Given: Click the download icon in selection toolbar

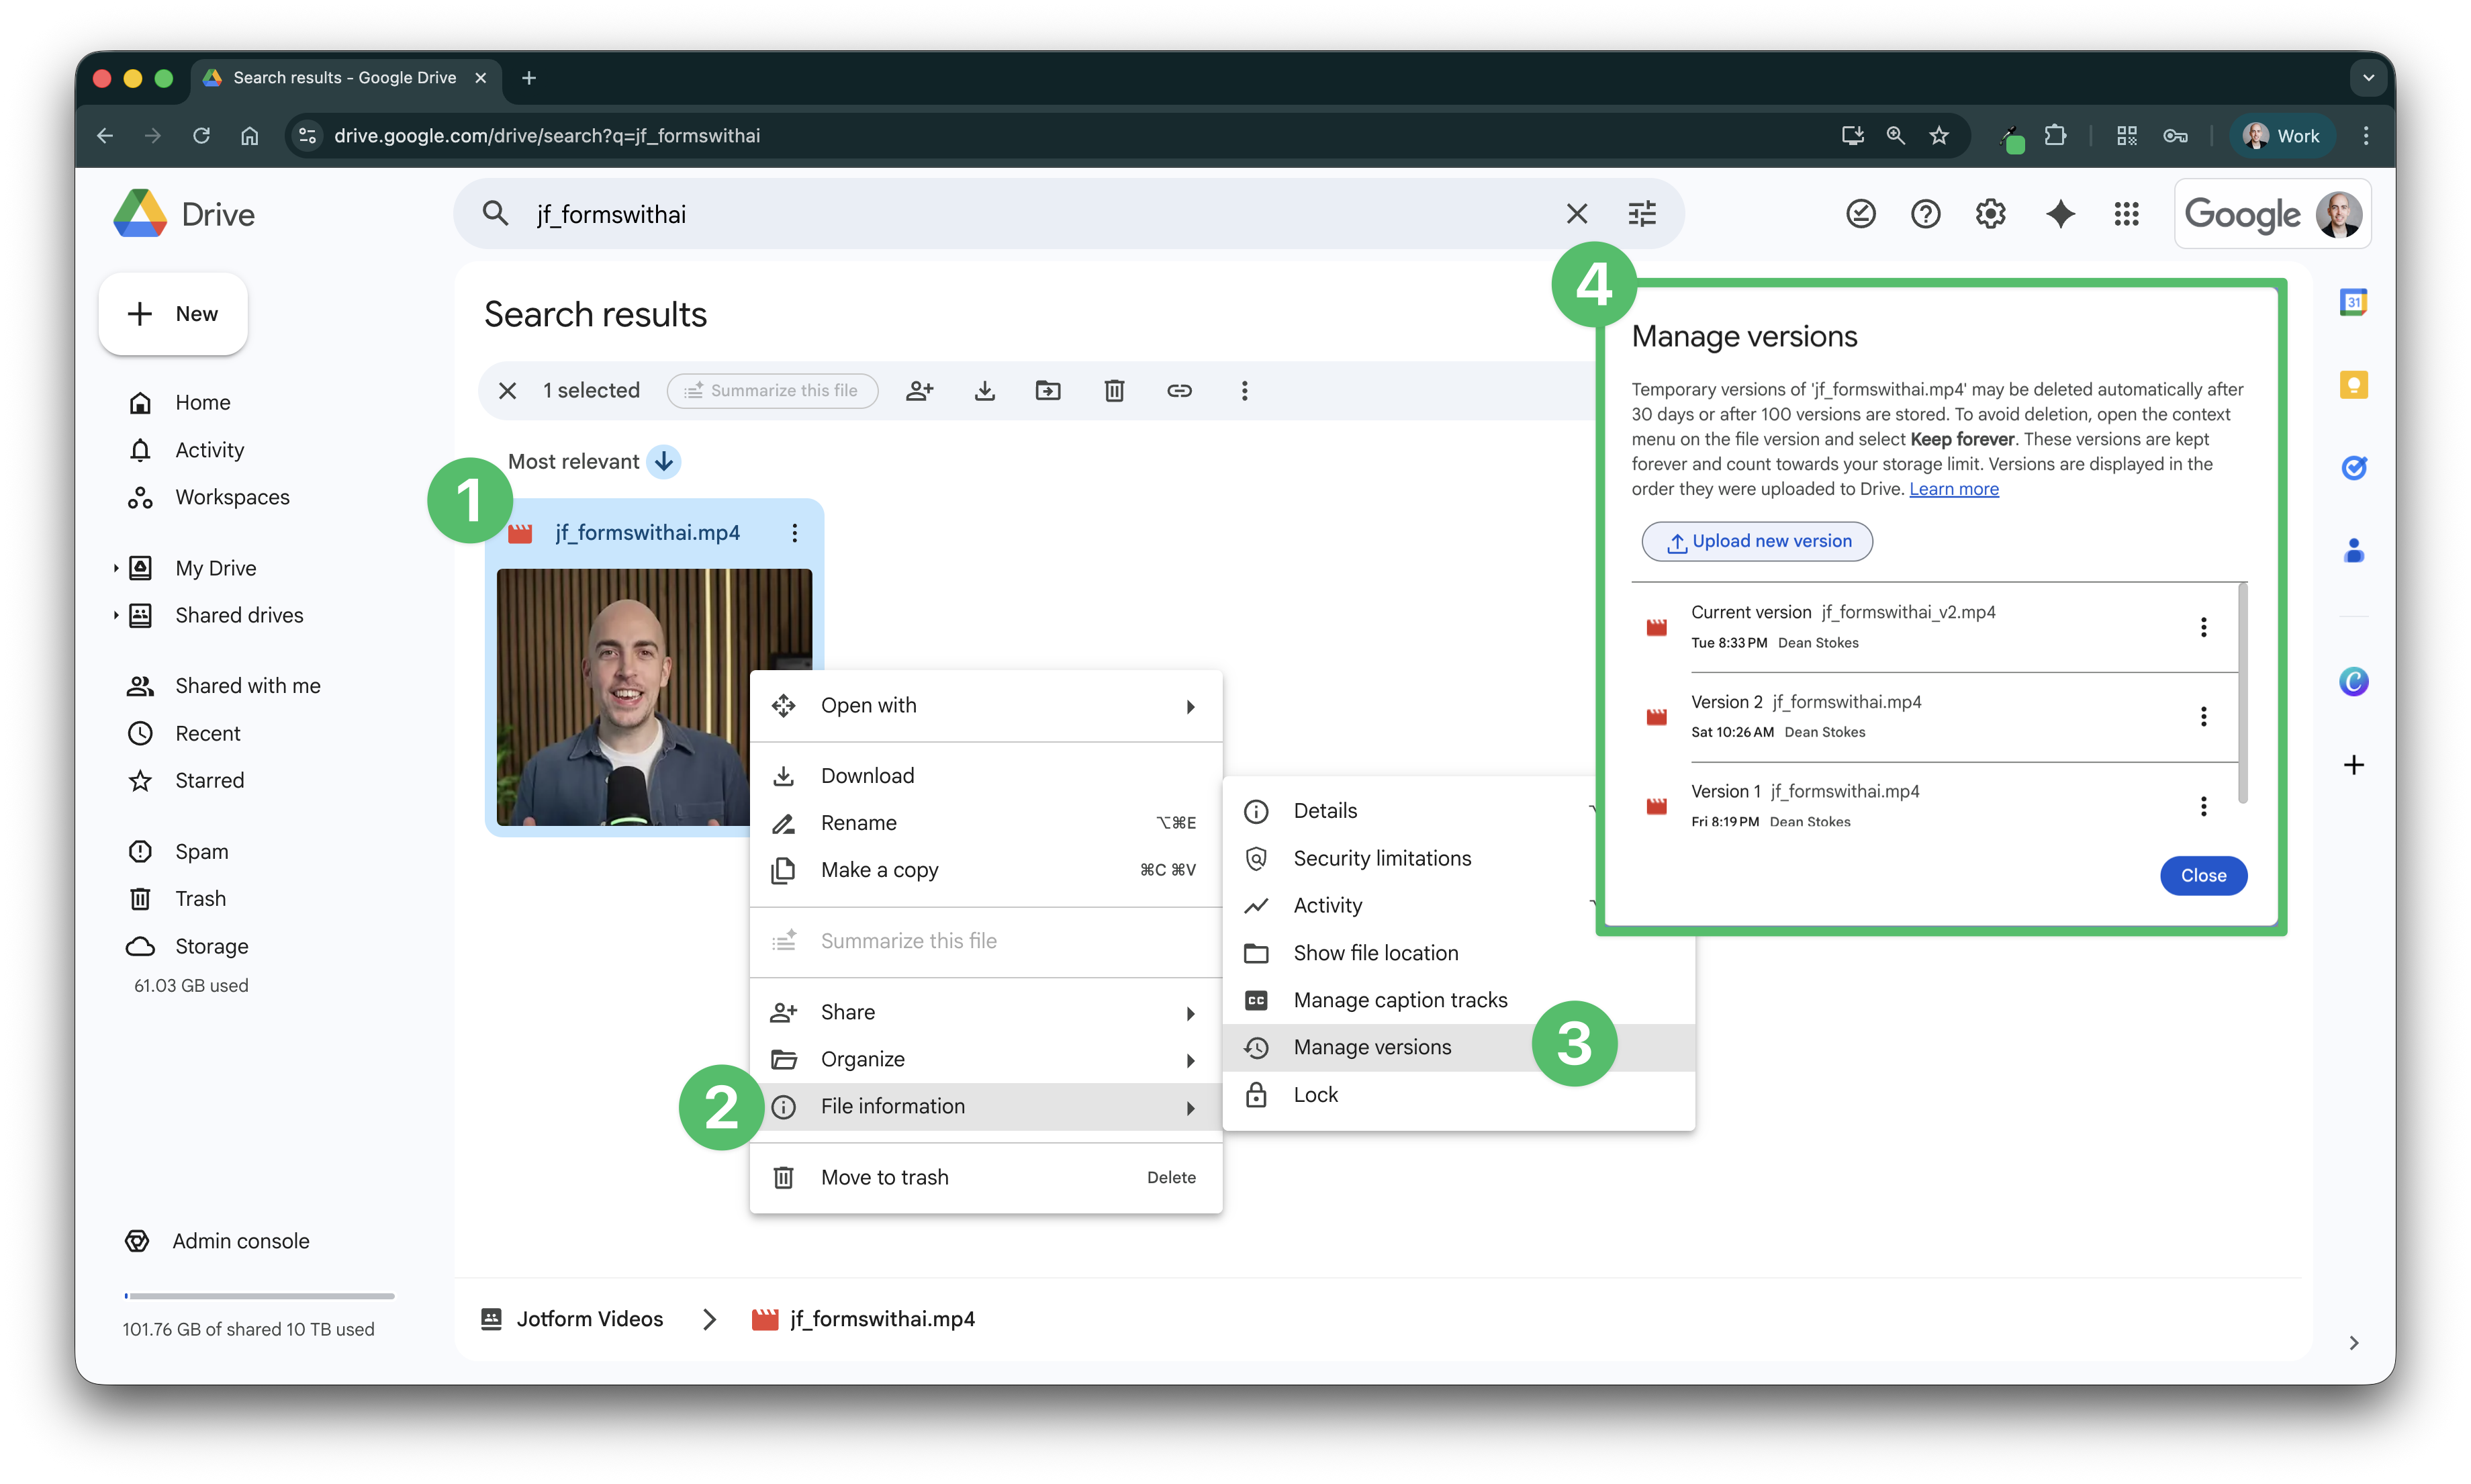Looking at the screenshot, I should tap(984, 391).
